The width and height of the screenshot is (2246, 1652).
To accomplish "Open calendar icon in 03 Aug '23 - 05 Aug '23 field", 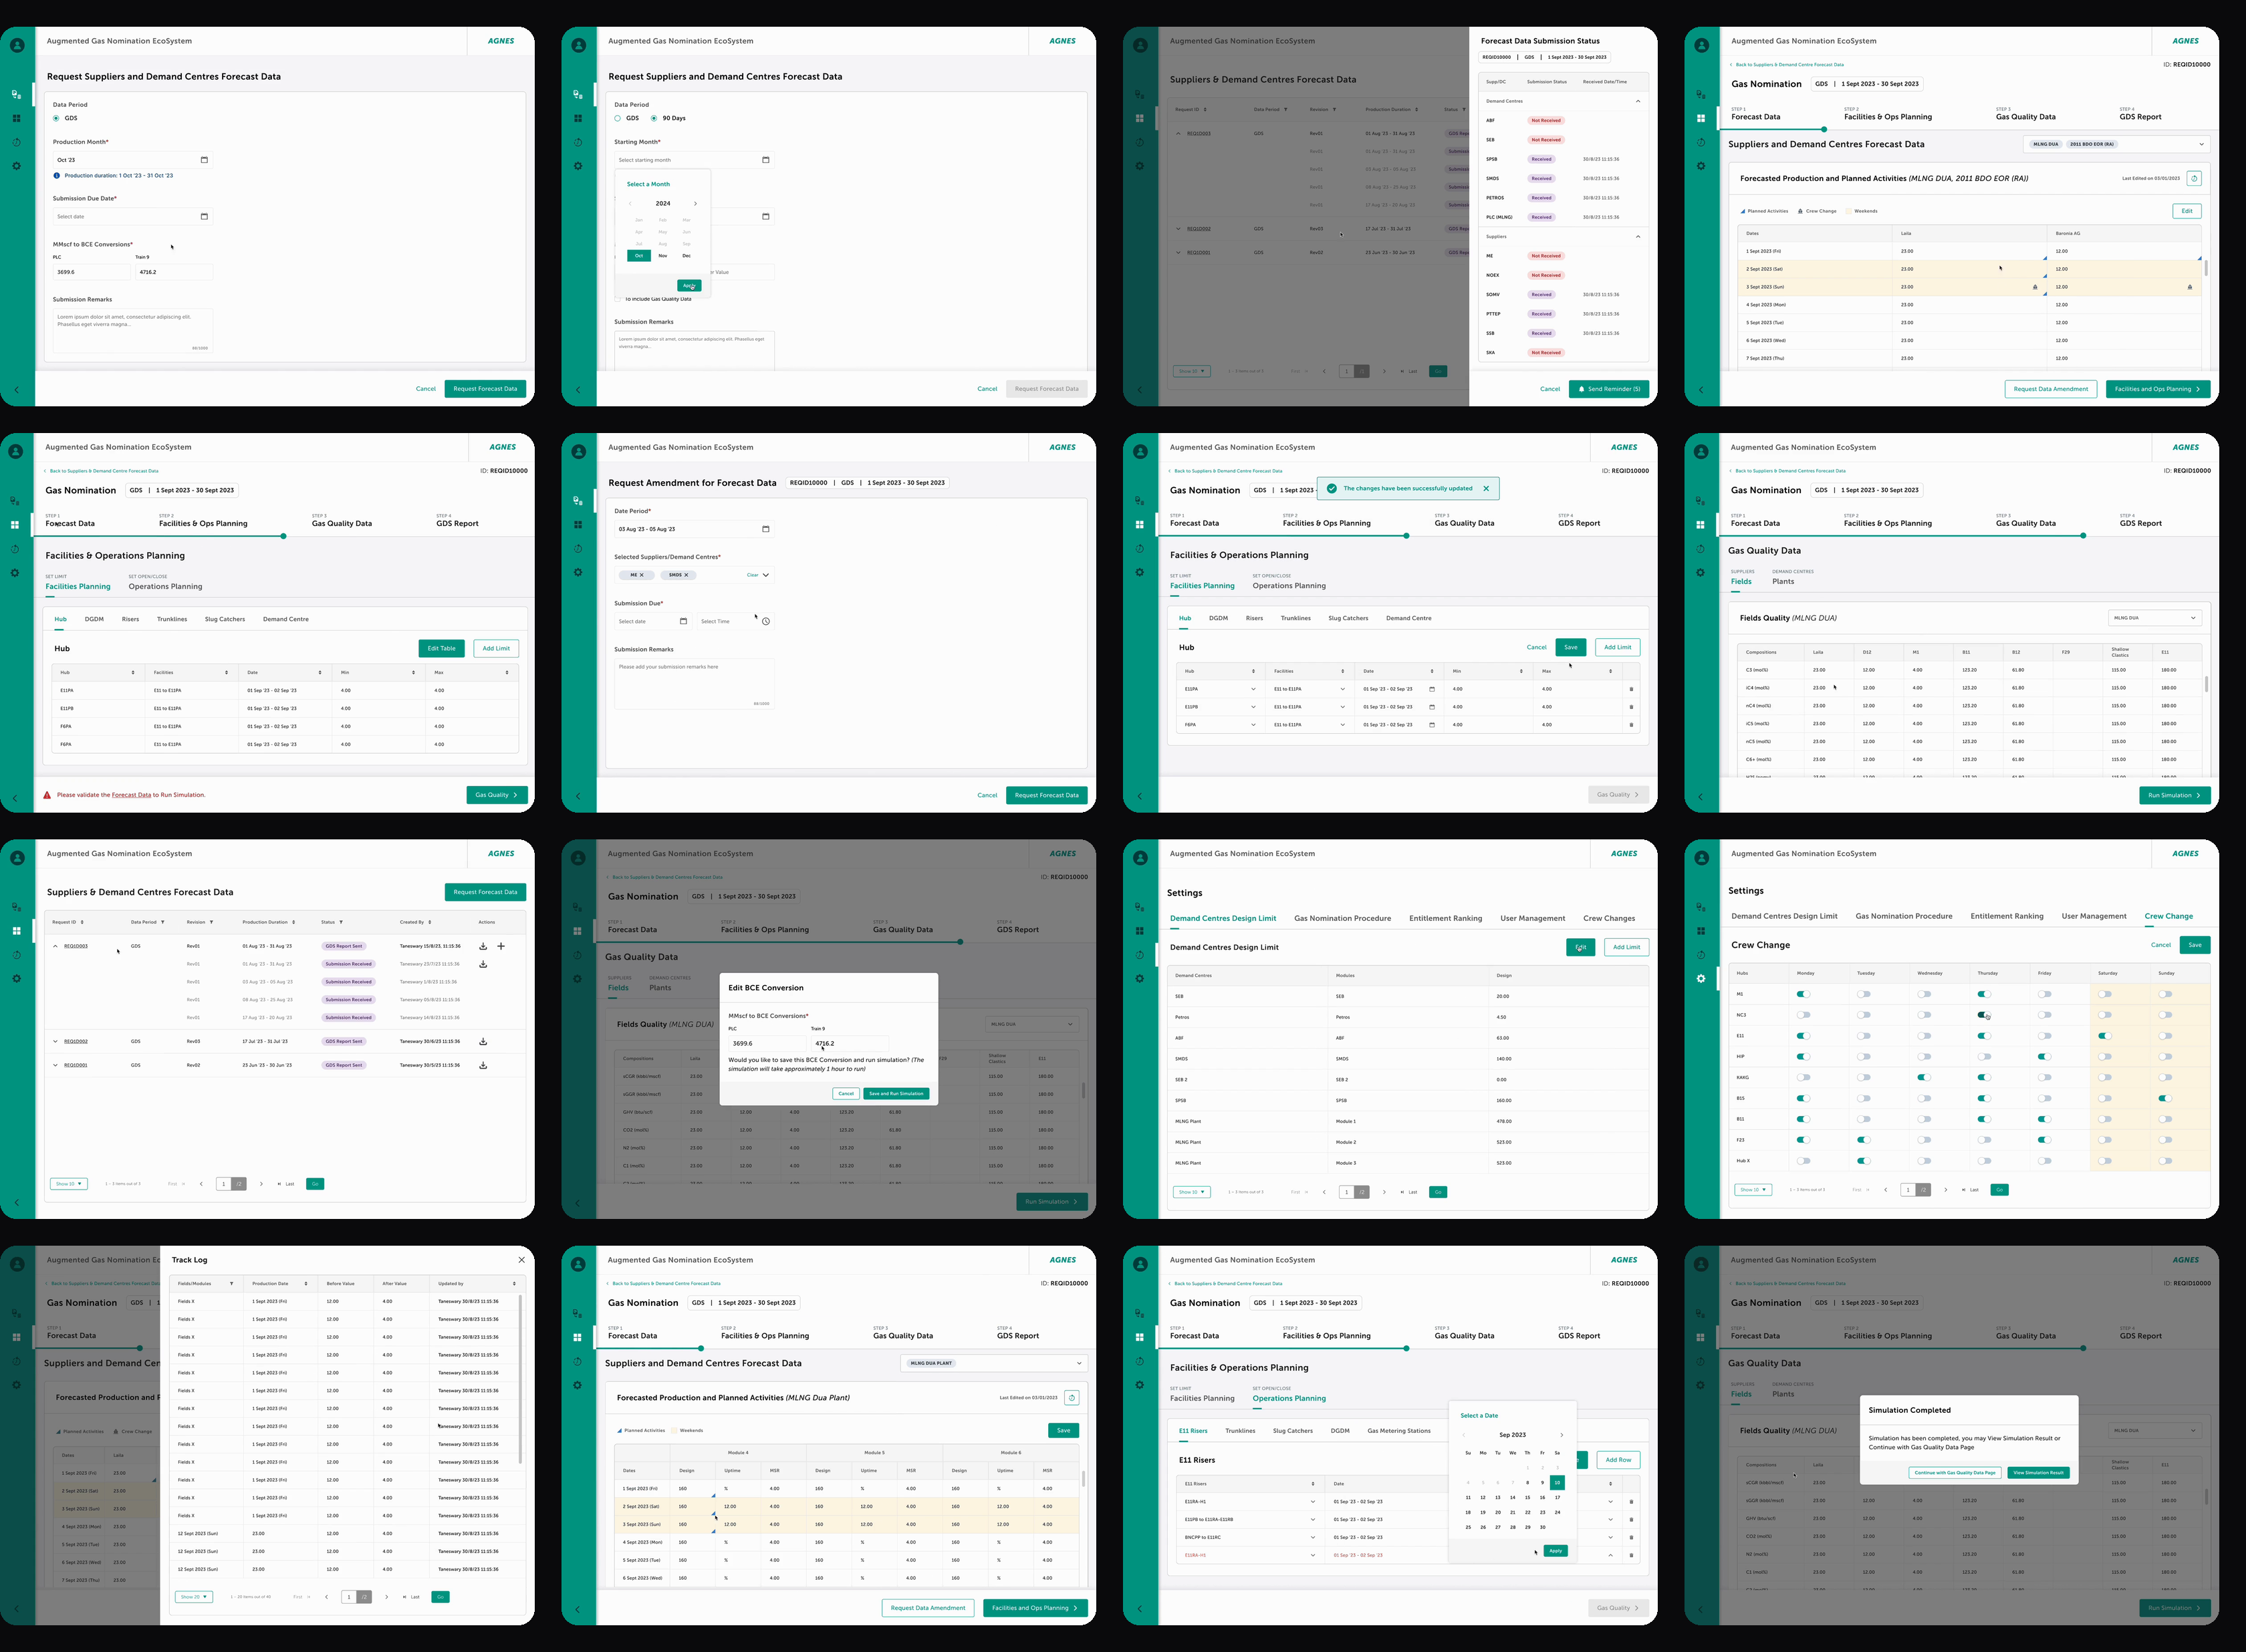I will [x=766, y=529].
